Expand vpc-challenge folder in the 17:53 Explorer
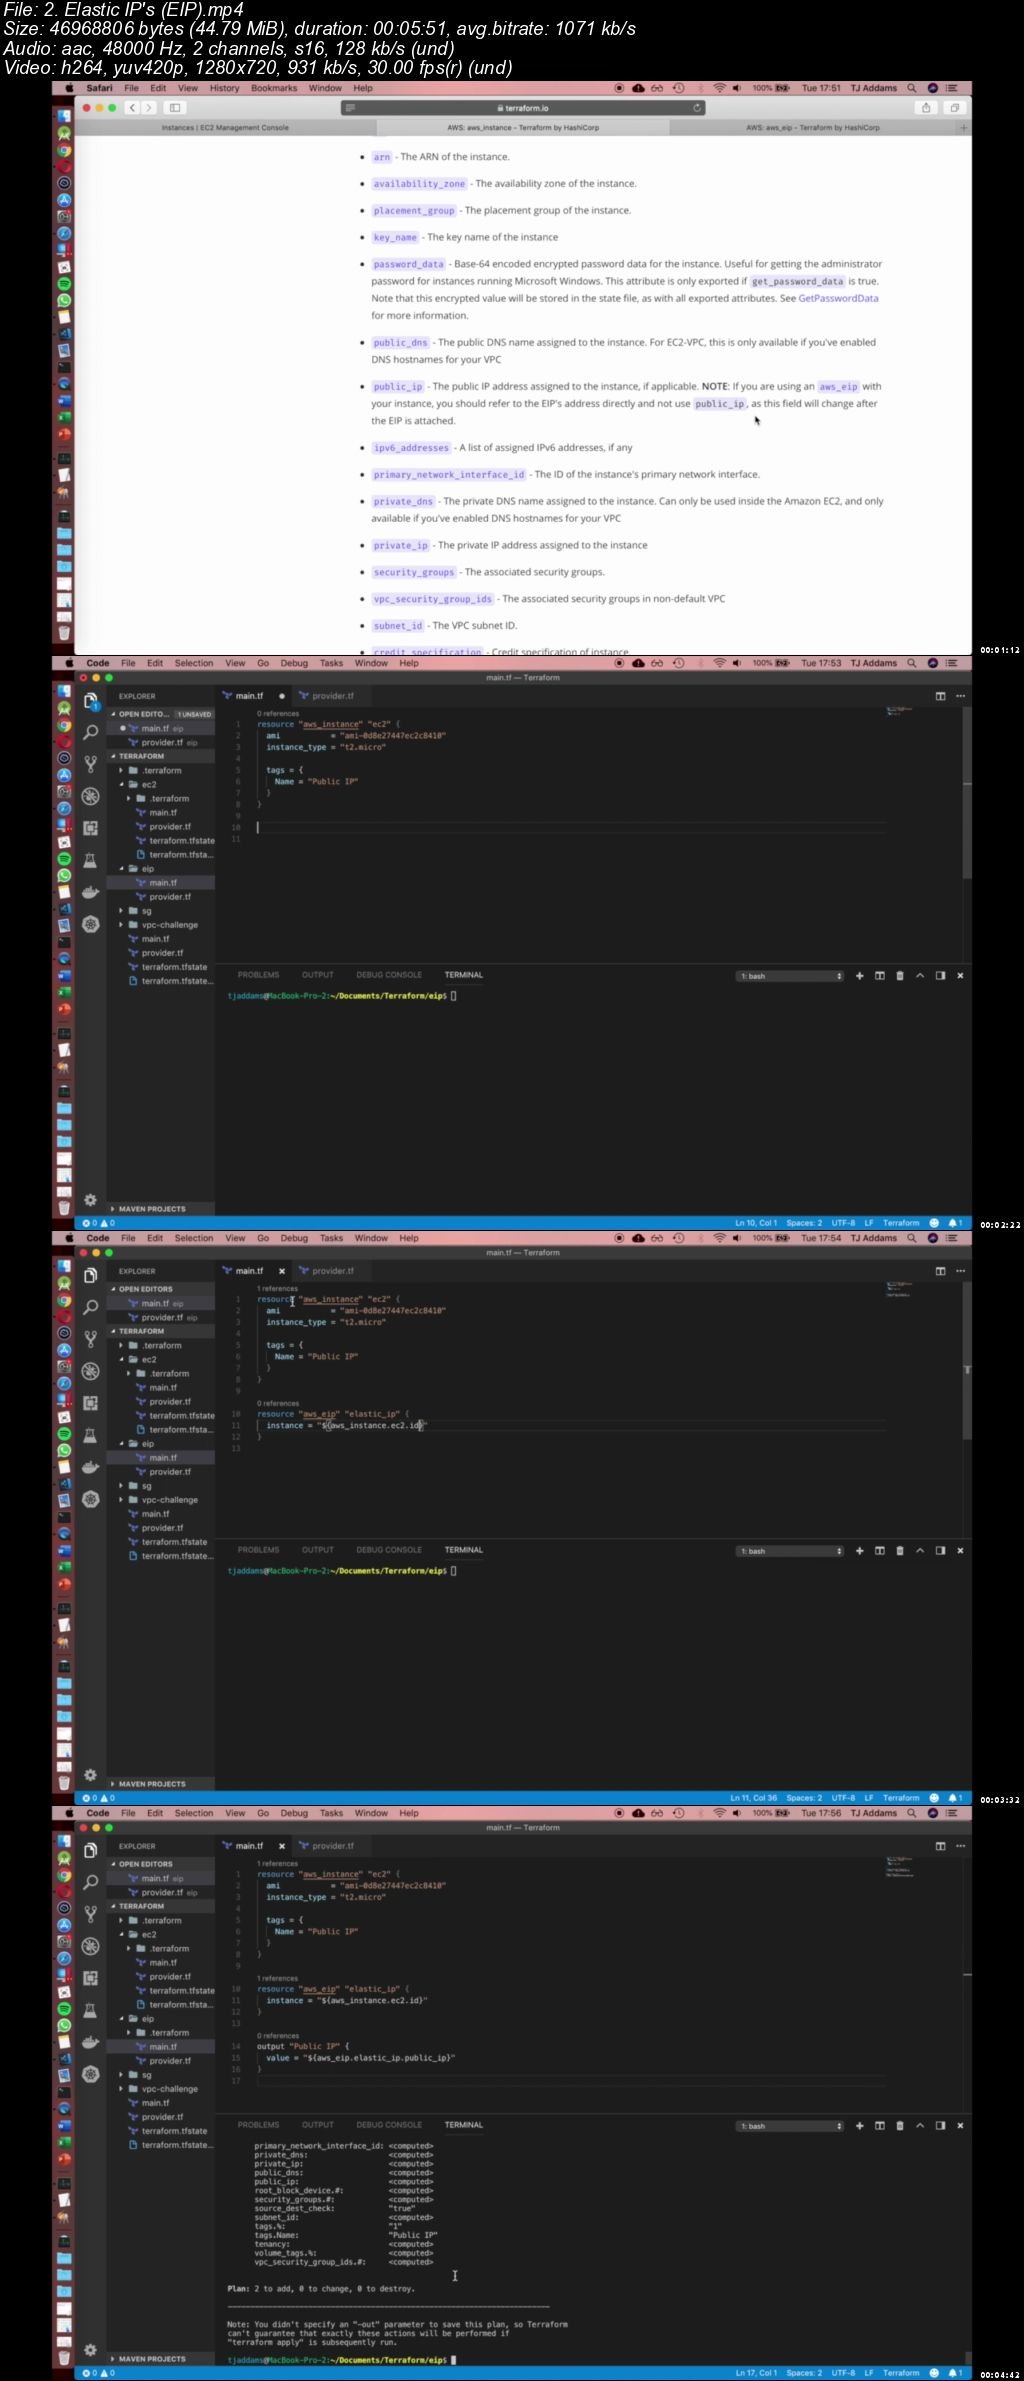The image size is (1024, 2381). coord(170,925)
